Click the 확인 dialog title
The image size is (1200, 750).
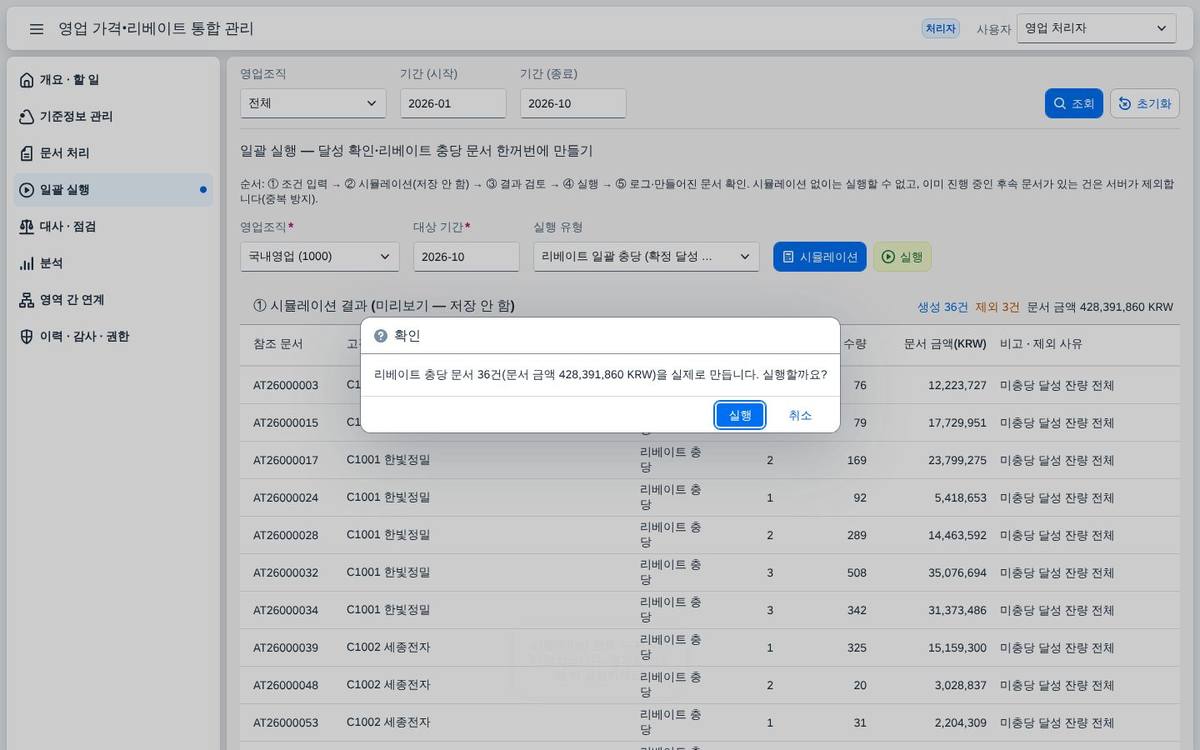click(407, 336)
